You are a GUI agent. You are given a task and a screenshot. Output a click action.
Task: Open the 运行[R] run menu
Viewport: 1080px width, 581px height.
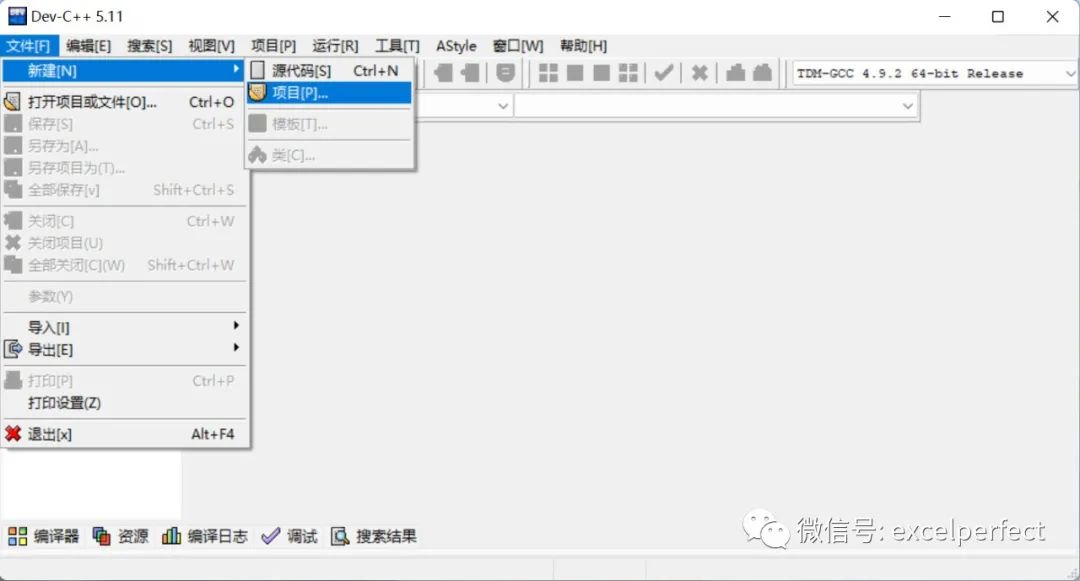point(335,46)
